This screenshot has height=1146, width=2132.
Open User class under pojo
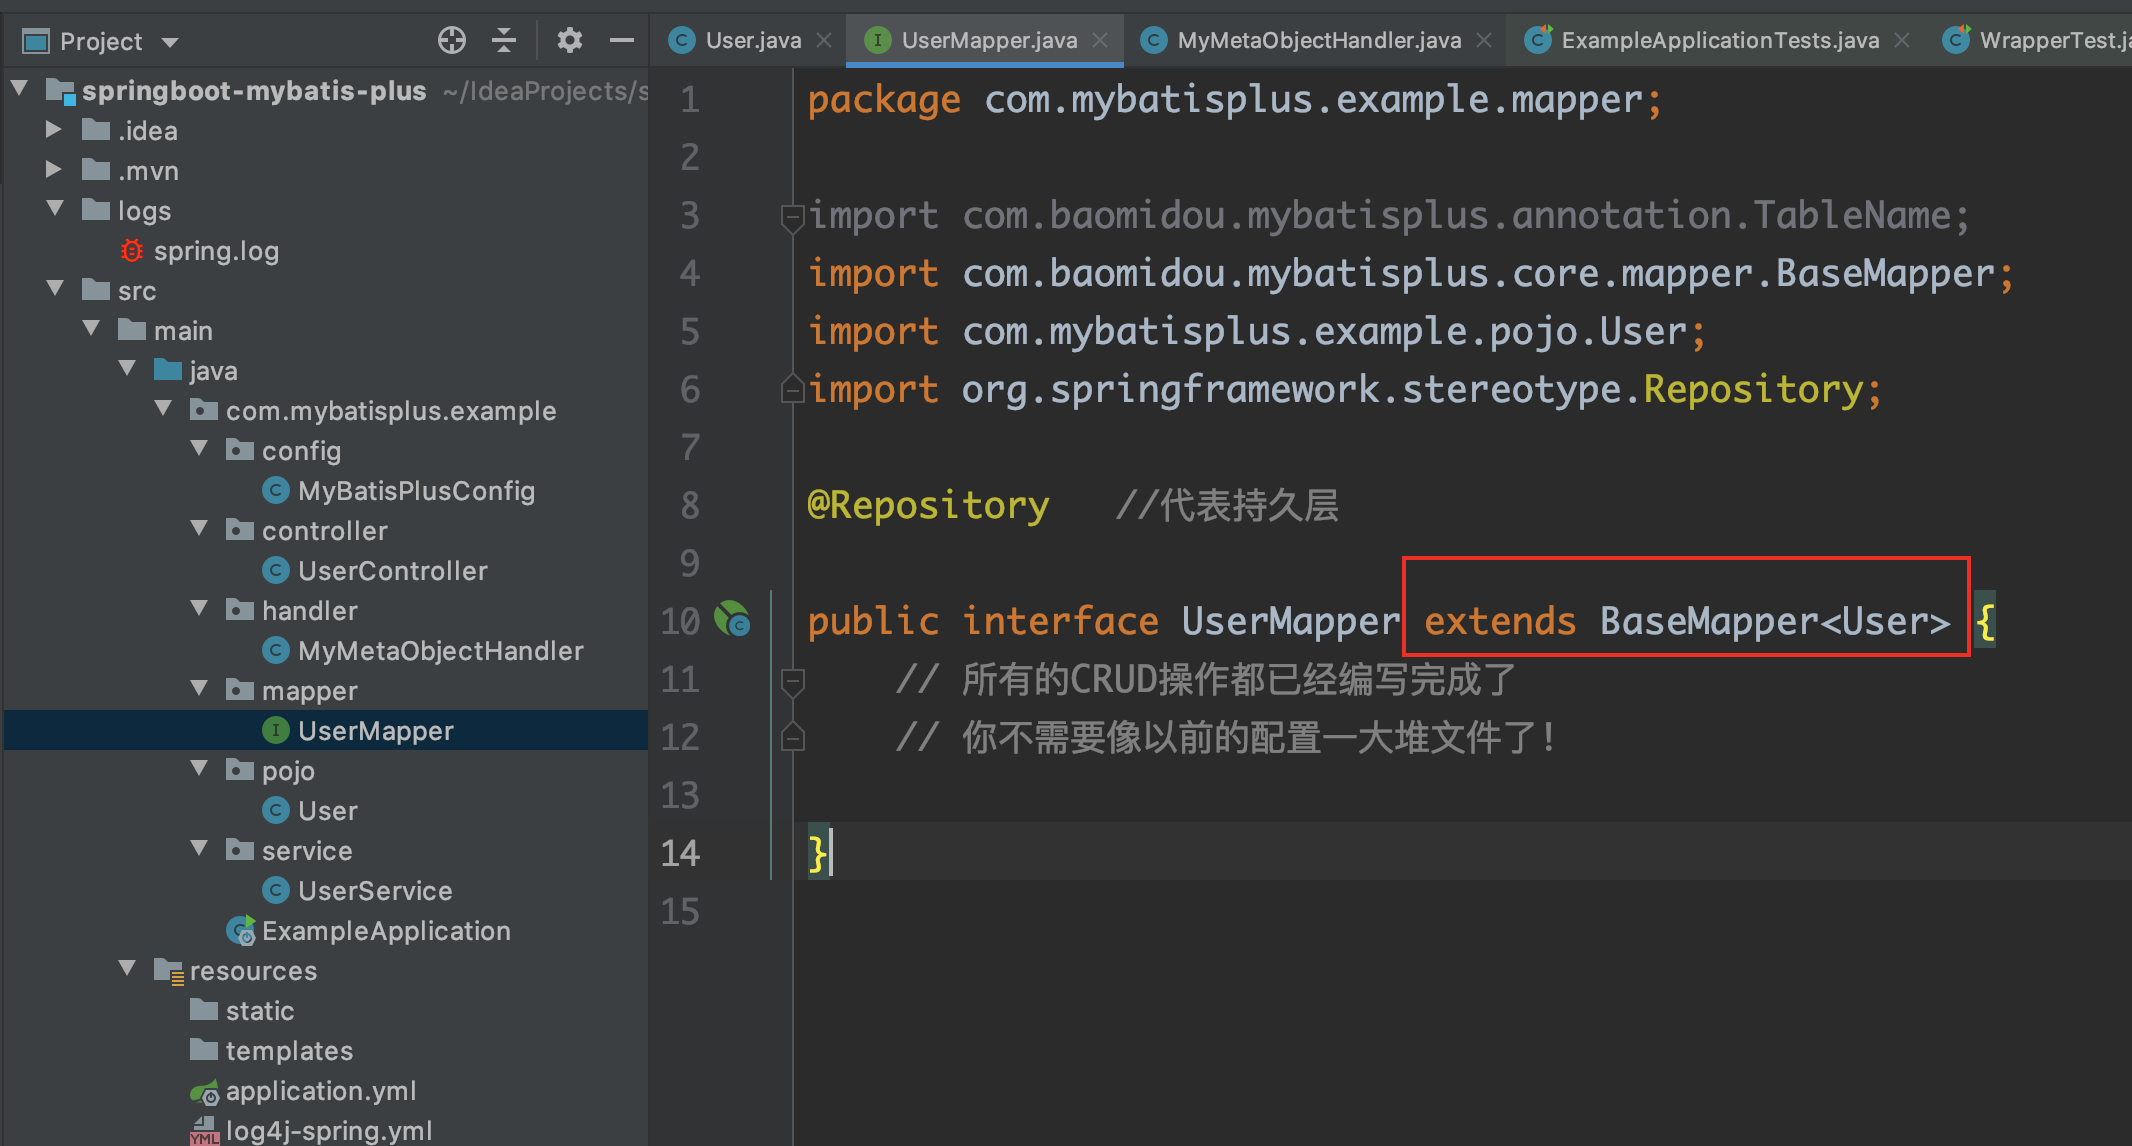point(328,811)
